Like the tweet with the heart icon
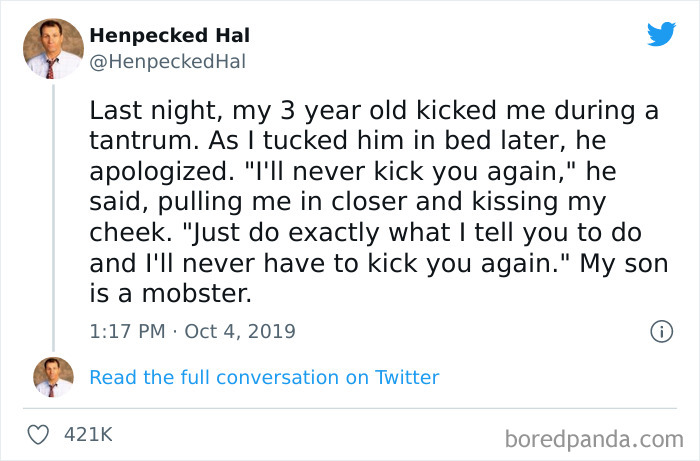The height and width of the screenshot is (461, 700). tap(39, 435)
